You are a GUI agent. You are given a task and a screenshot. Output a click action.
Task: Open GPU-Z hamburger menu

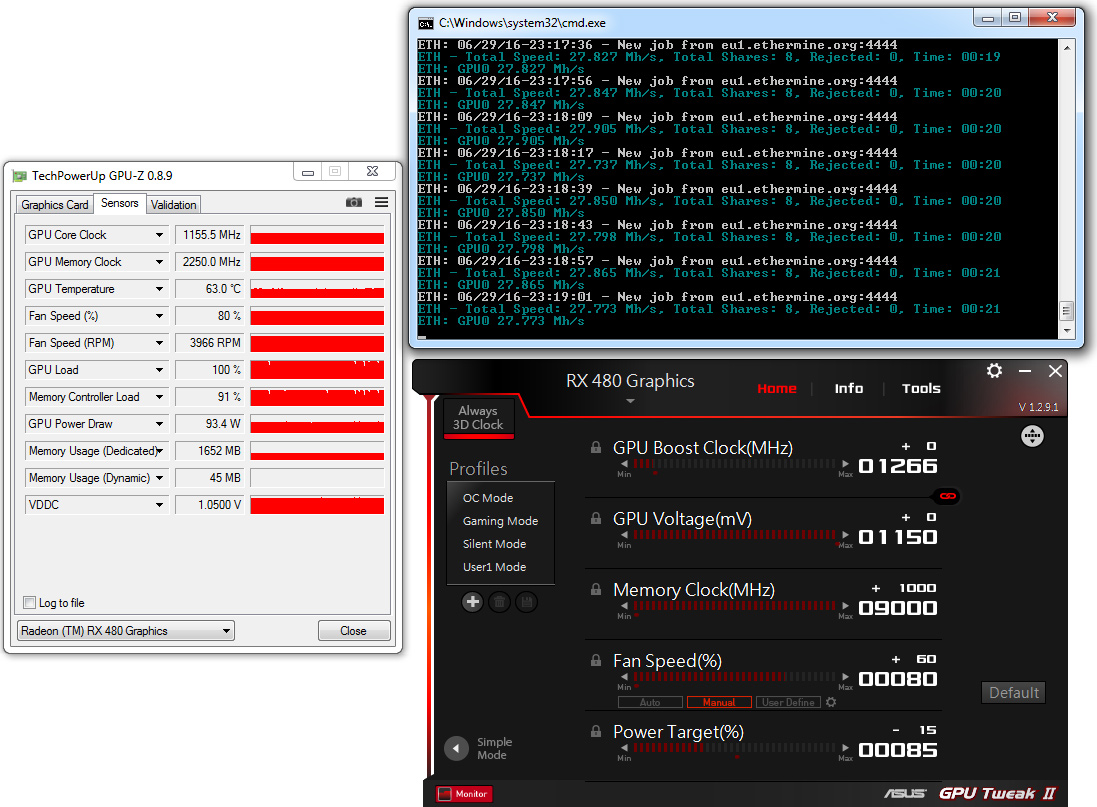(x=381, y=202)
